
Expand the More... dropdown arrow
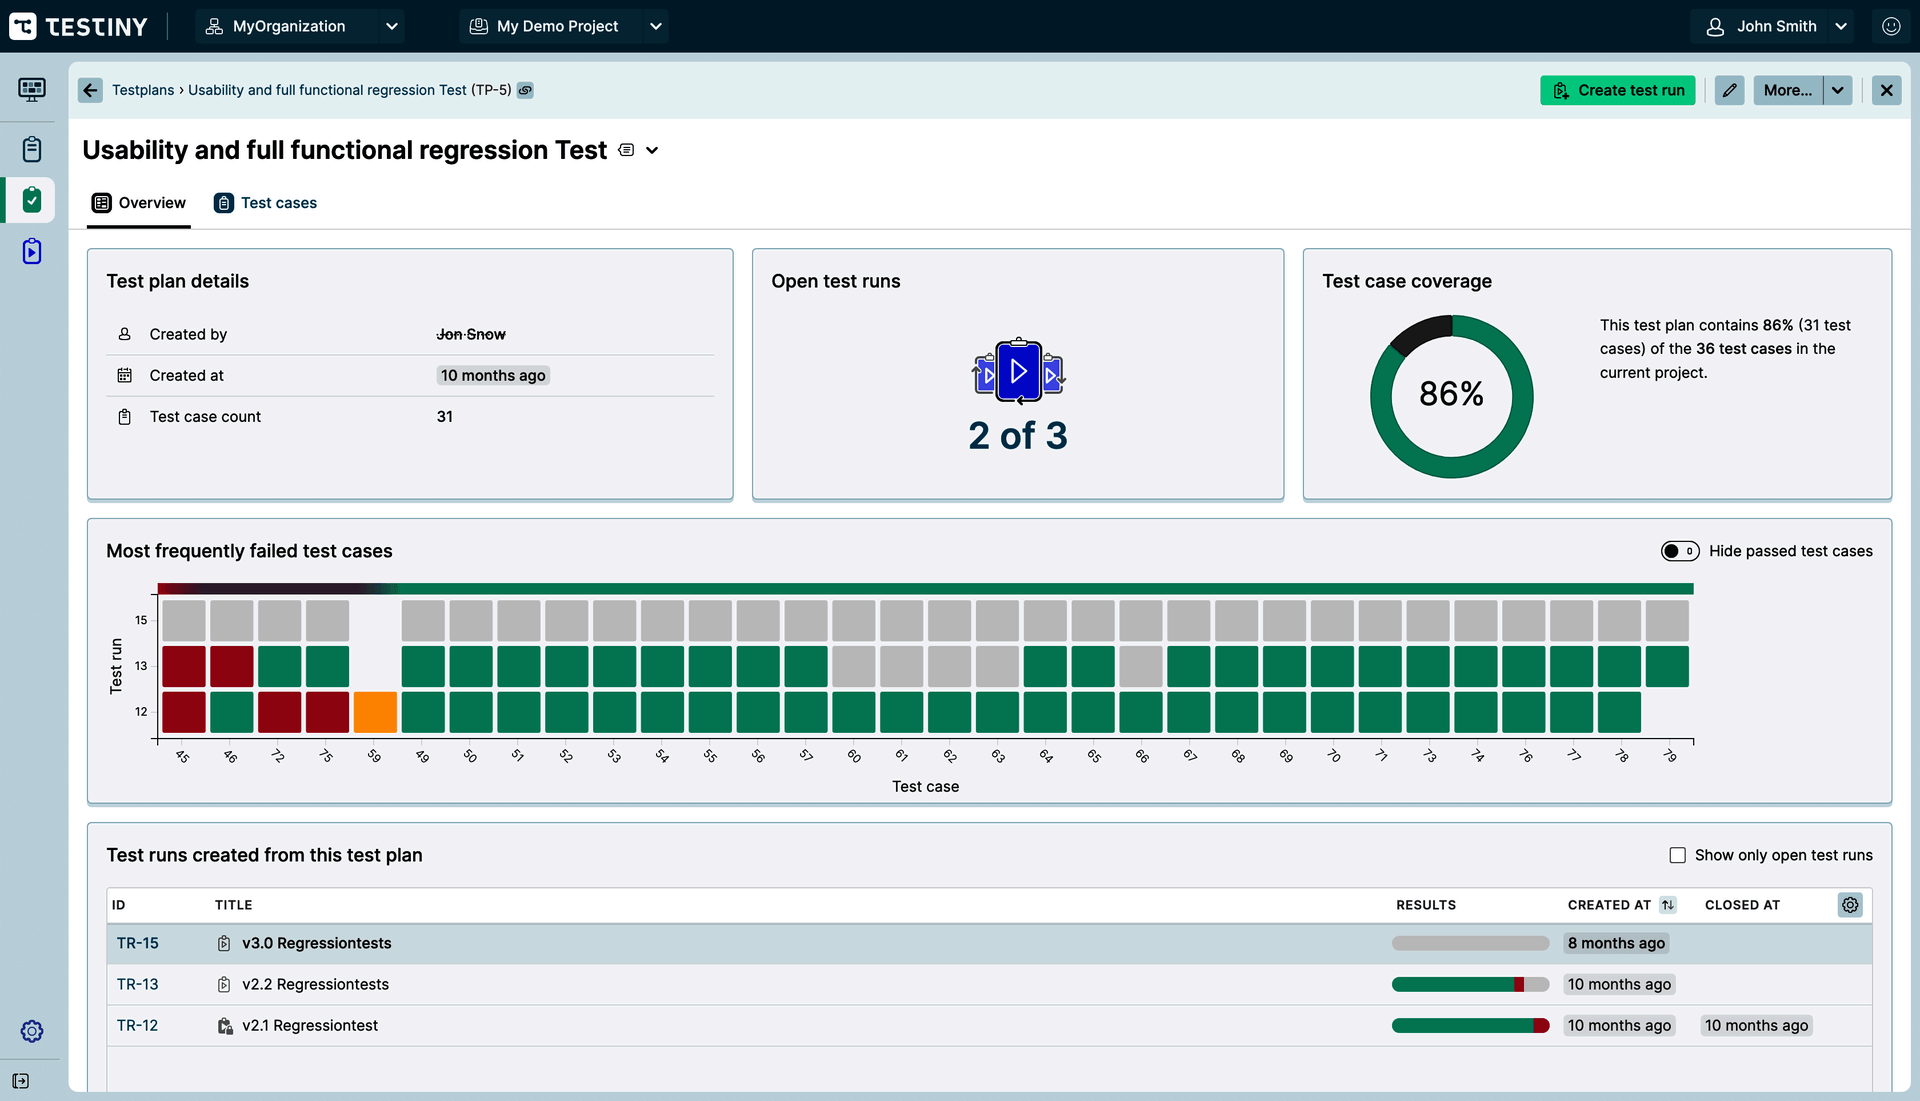pos(1837,90)
